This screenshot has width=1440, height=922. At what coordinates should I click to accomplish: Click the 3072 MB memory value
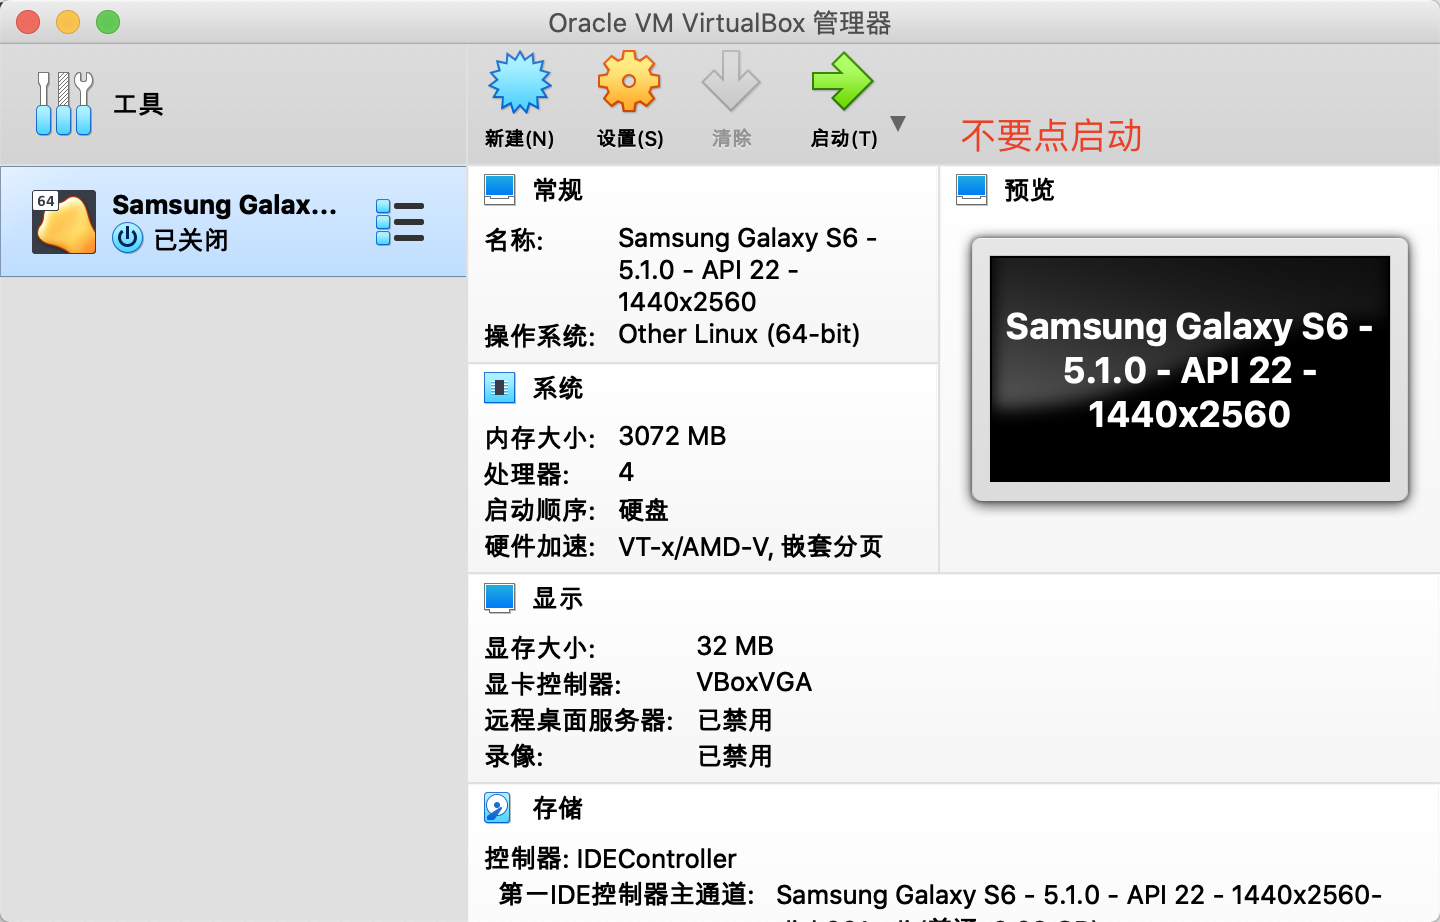(672, 436)
